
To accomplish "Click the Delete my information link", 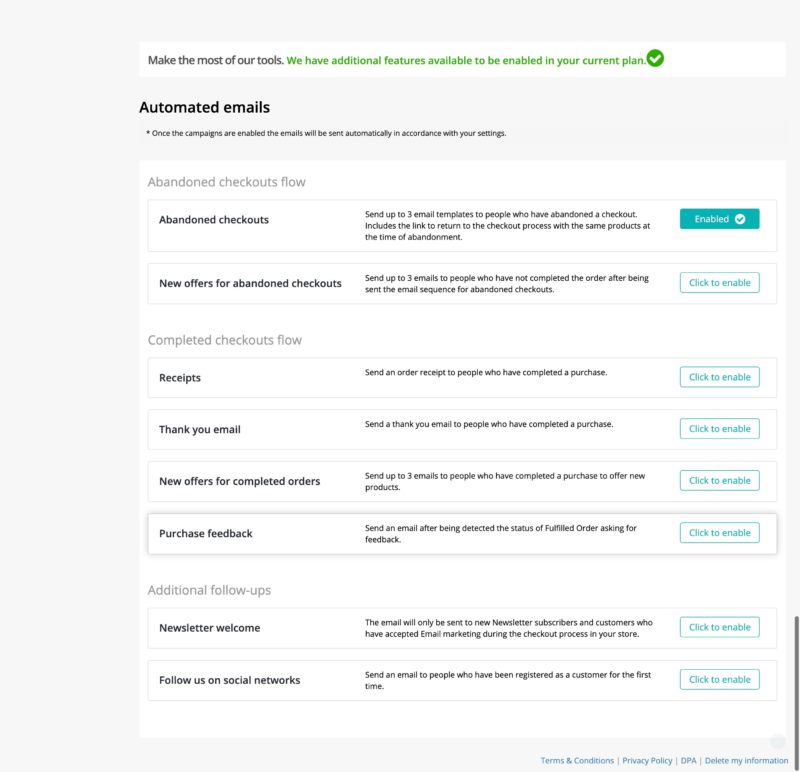I will click(746, 761).
